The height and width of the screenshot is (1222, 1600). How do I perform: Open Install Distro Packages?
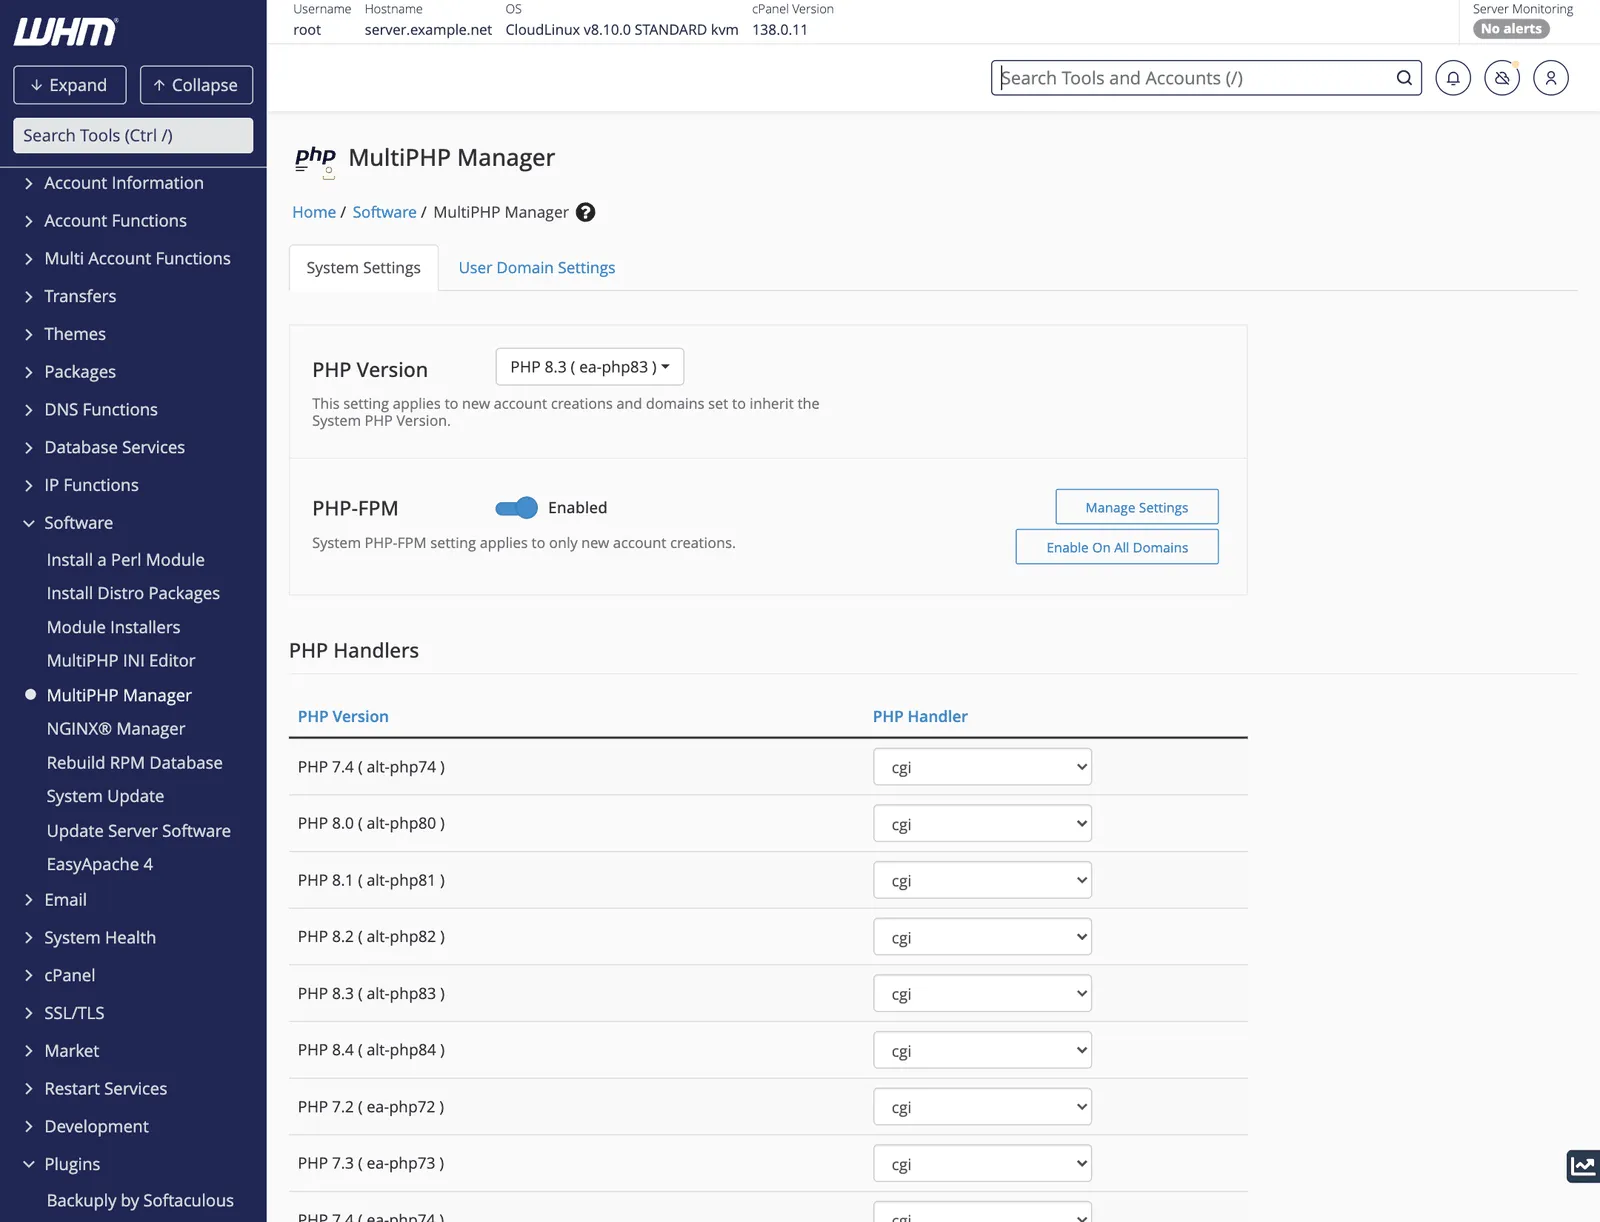pos(133,594)
